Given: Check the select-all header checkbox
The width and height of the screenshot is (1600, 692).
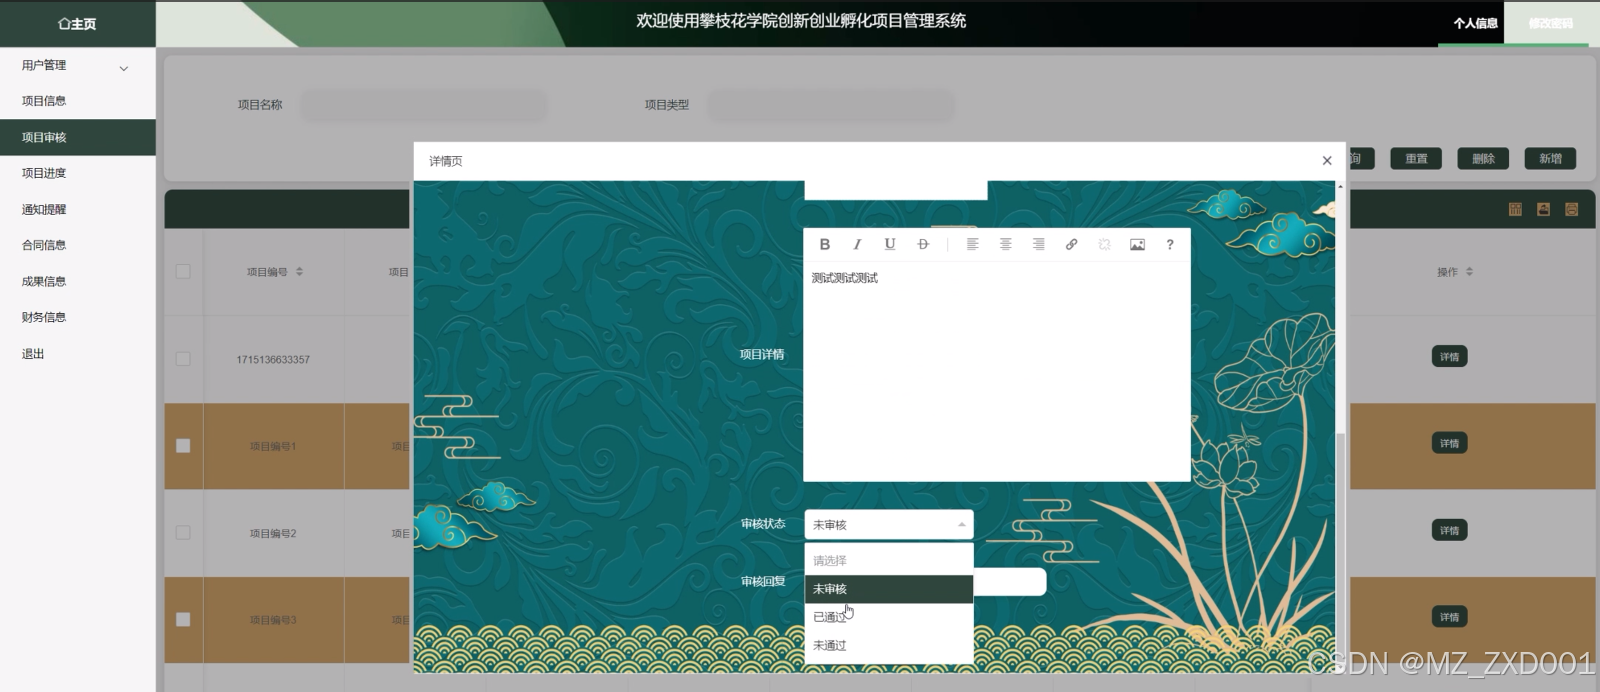Looking at the screenshot, I should click(x=183, y=271).
